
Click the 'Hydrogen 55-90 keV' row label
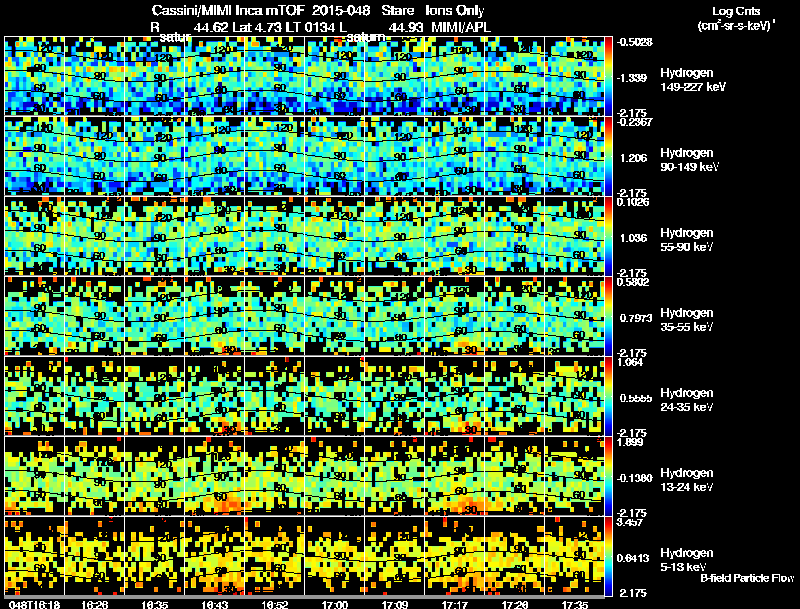[x=687, y=240]
